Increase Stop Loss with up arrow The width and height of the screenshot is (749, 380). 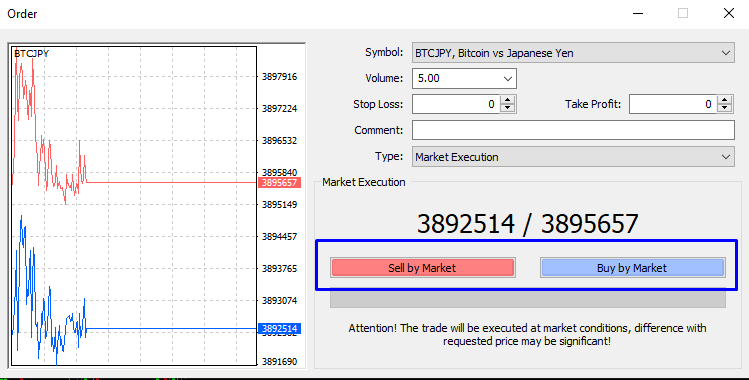click(x=508, y=100)
